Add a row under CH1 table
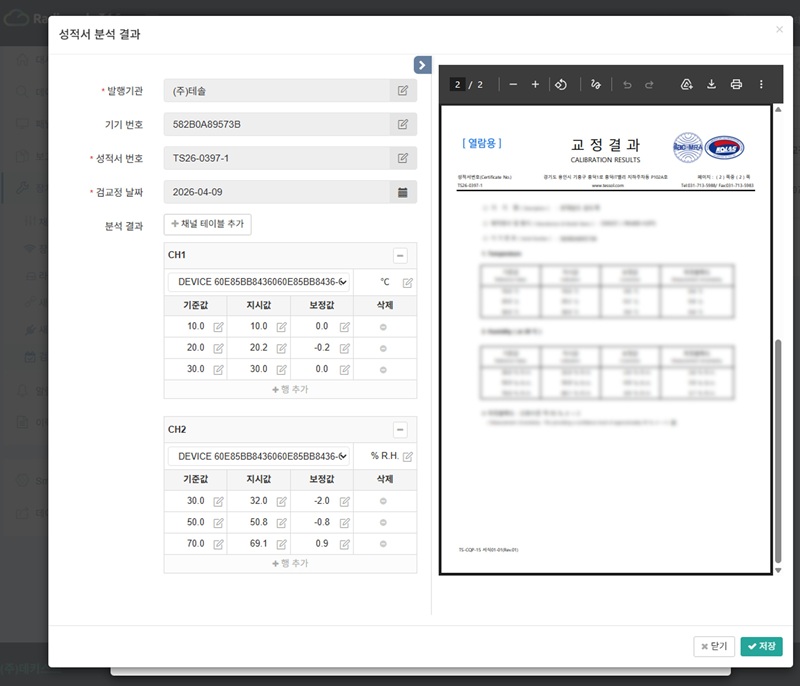The width and height of the screenshot is (800, 686). point(290,389)
